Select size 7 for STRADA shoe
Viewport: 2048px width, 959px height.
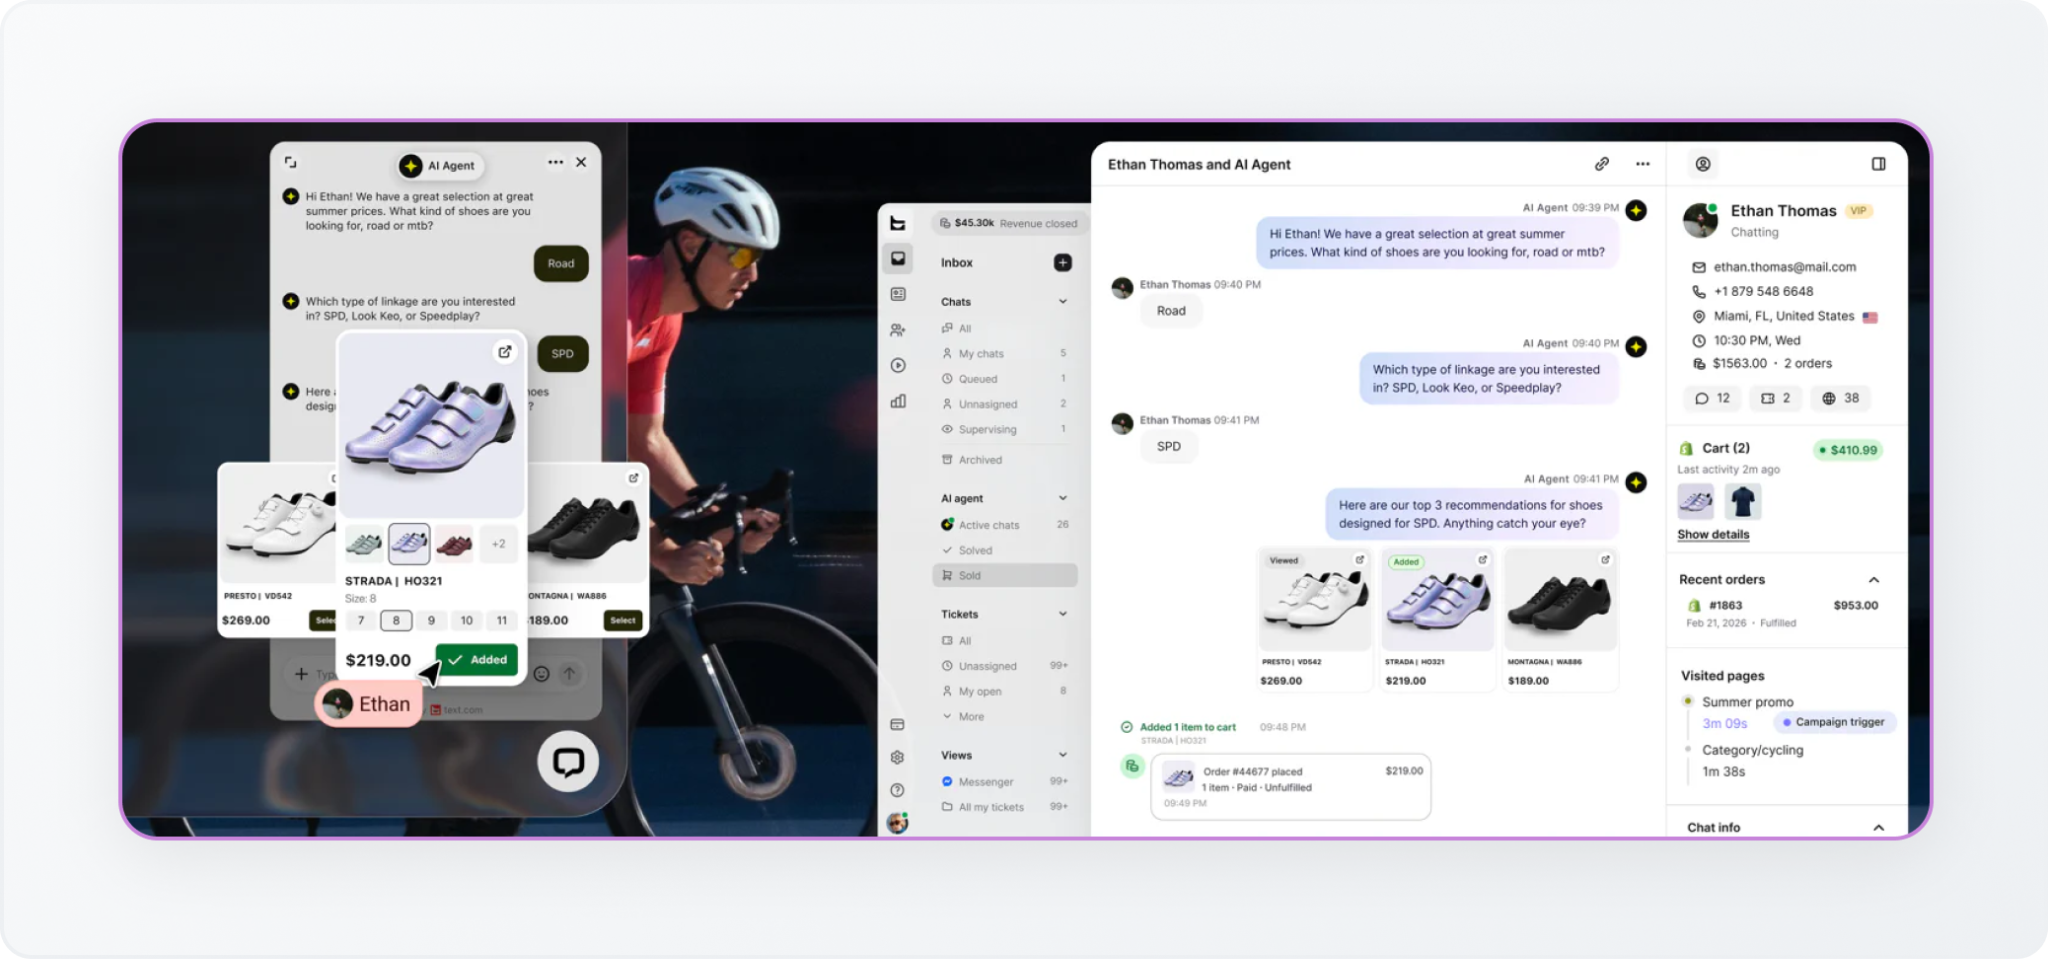point(361,620)
